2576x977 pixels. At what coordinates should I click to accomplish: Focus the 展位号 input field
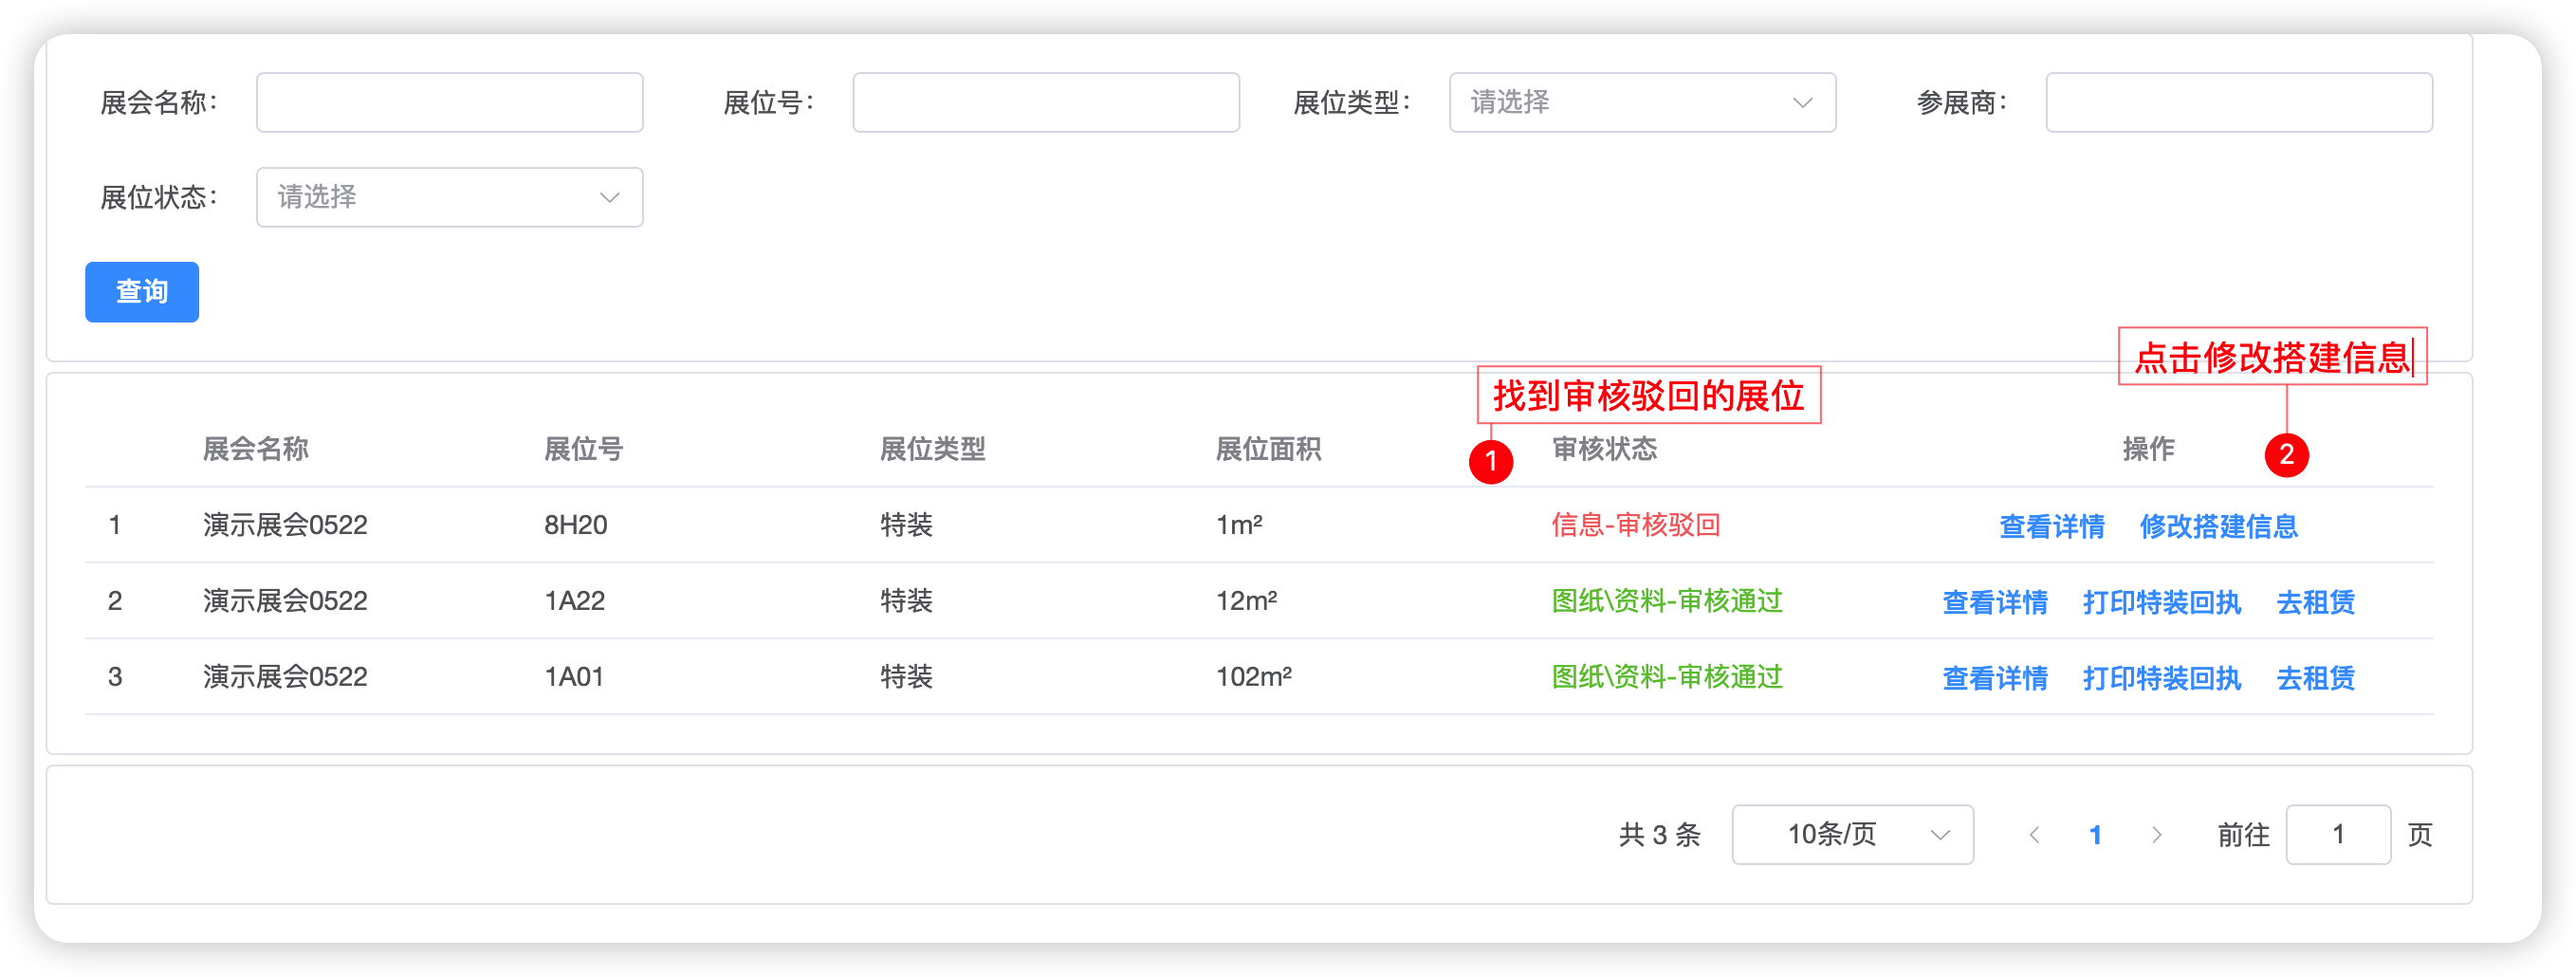pyautogui.click(x=1046, y=102)
